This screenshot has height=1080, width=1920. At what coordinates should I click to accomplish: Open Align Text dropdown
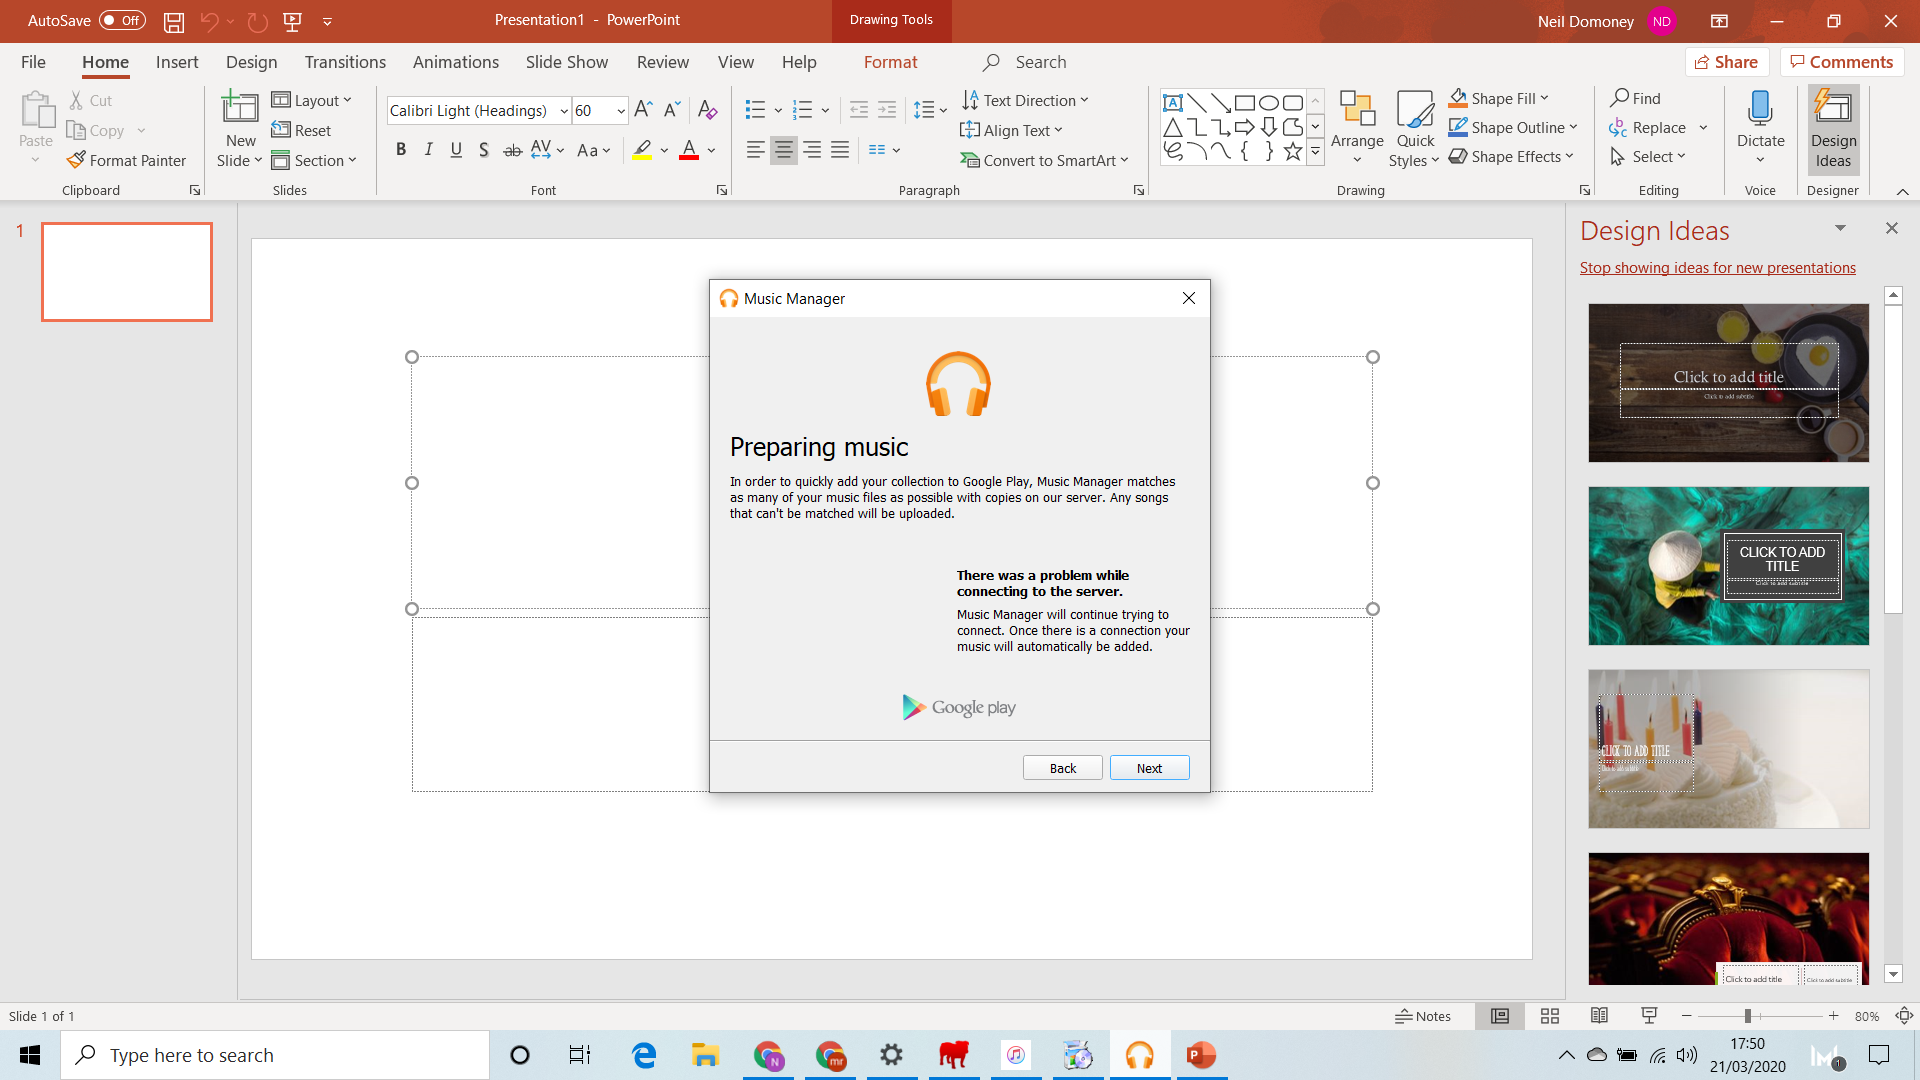pyautogui.click(x=1011, y=130)
